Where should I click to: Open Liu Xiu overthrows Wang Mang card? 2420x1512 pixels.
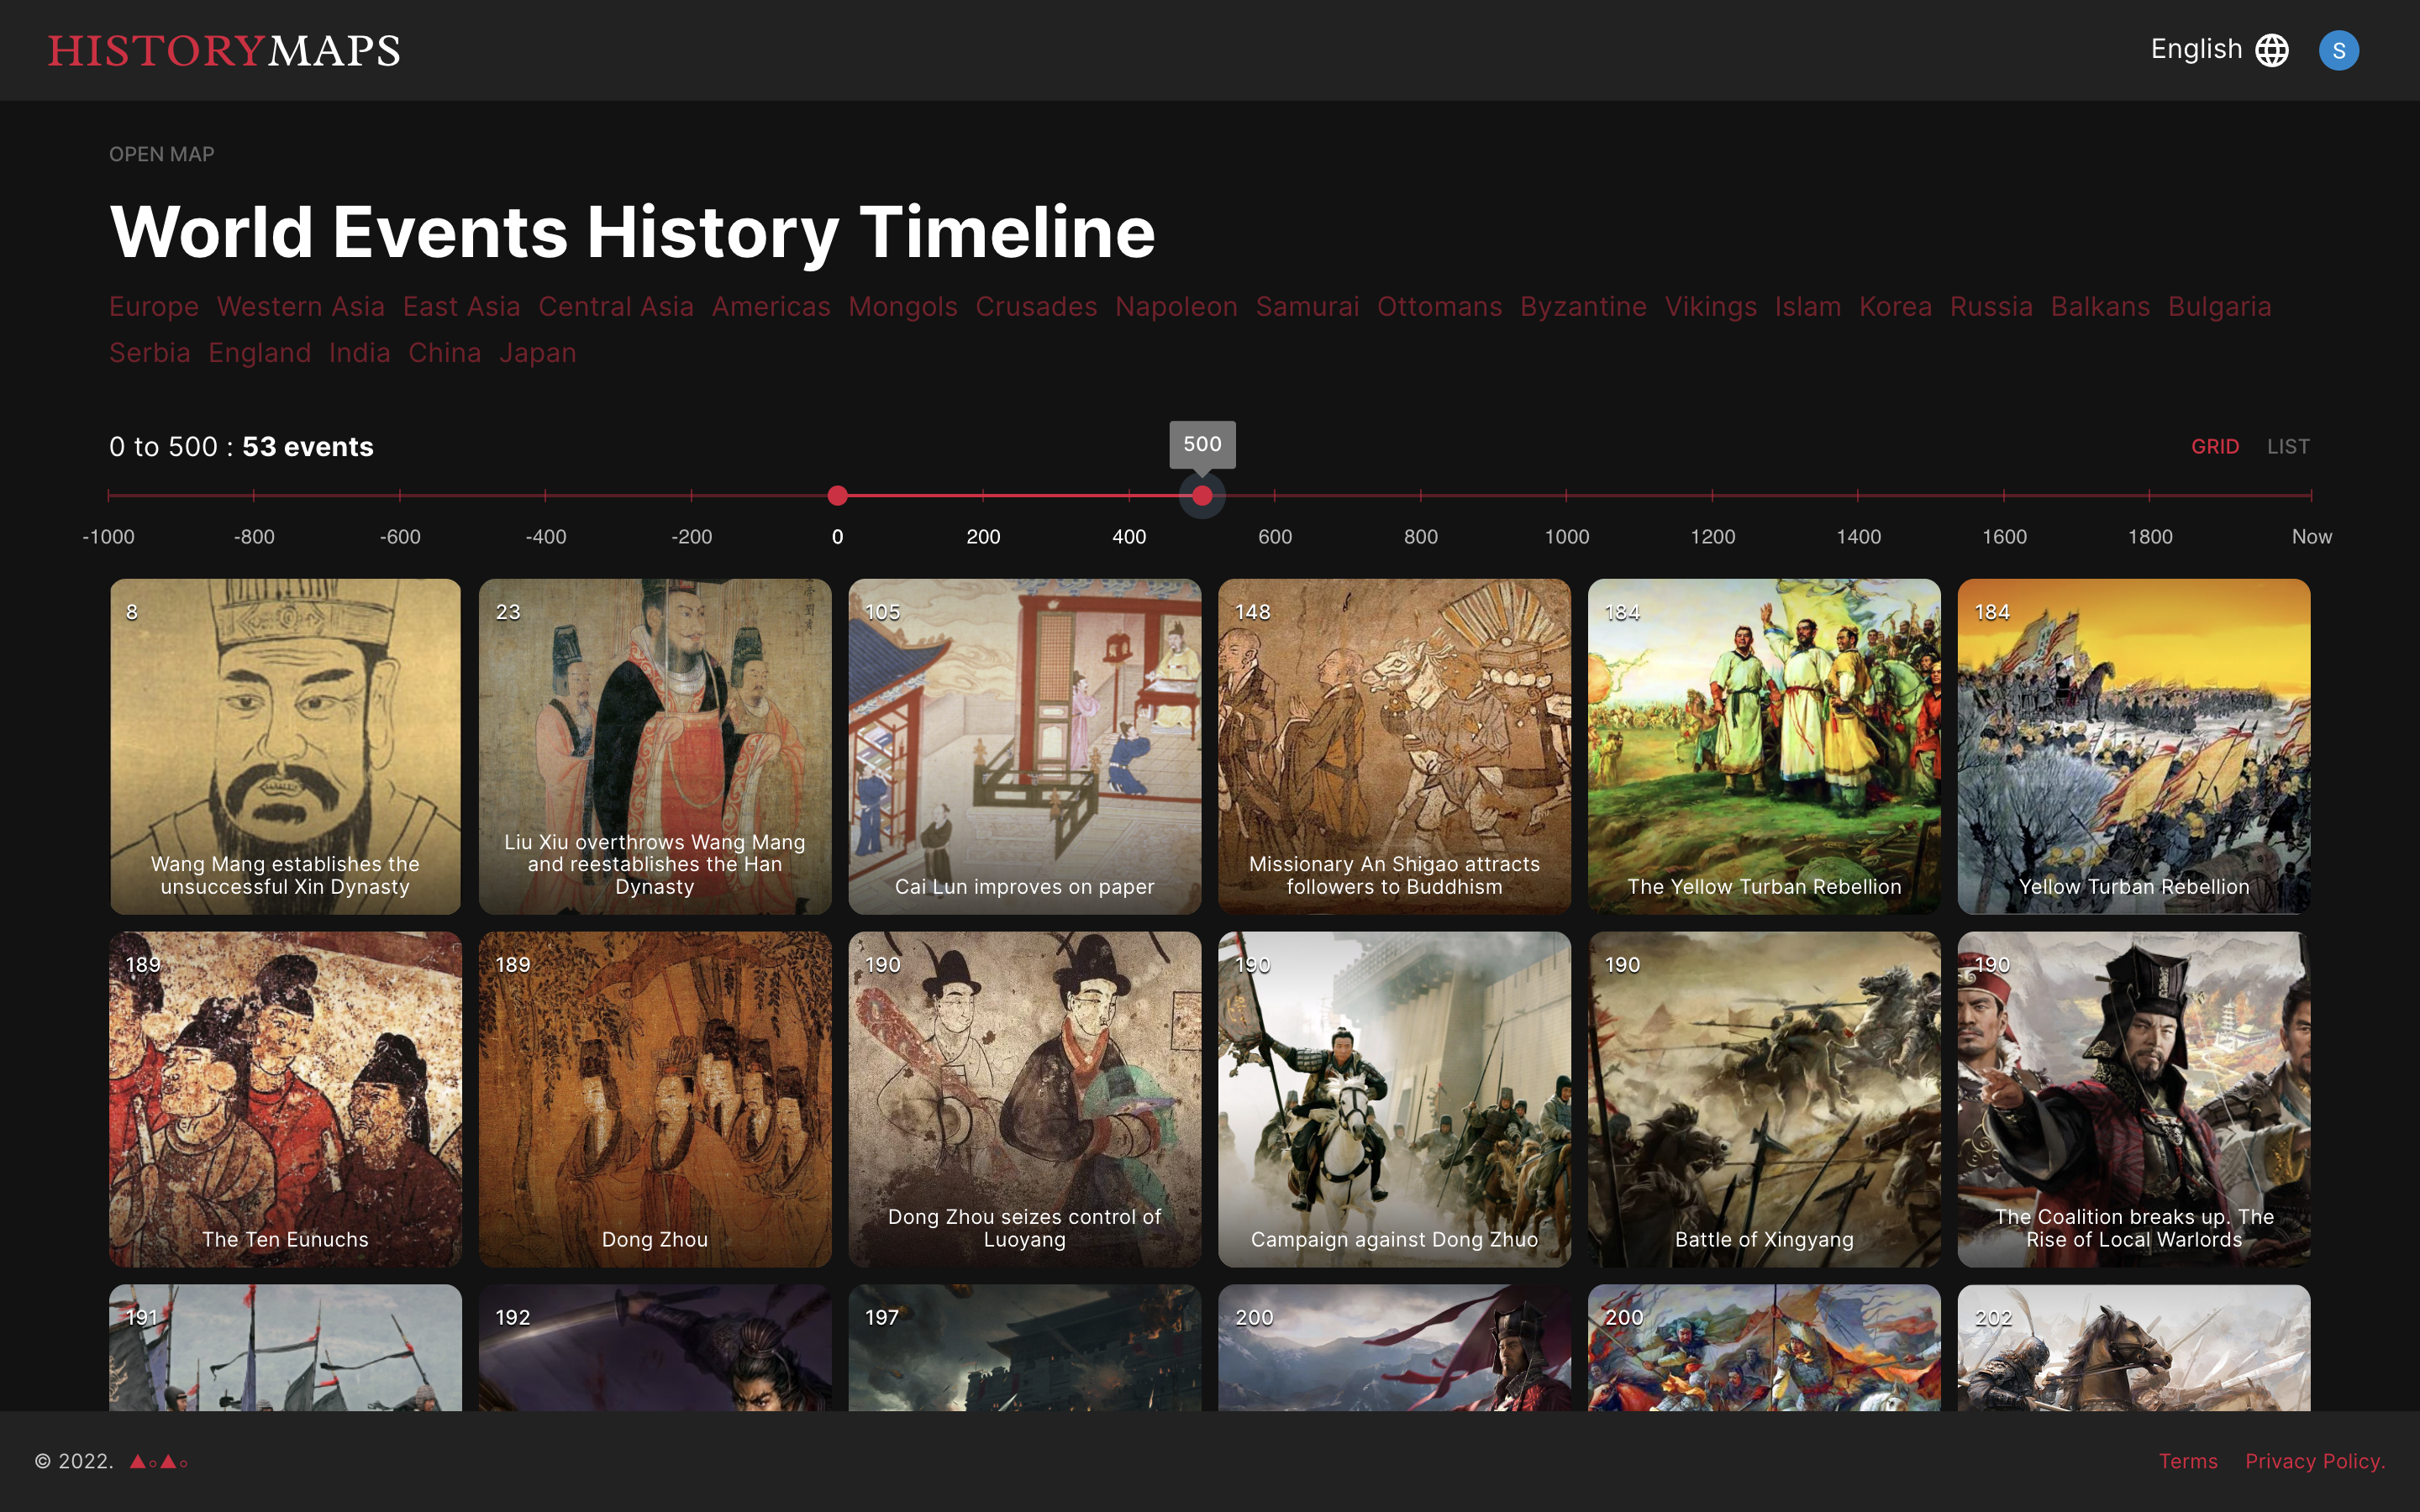point(655,746)
